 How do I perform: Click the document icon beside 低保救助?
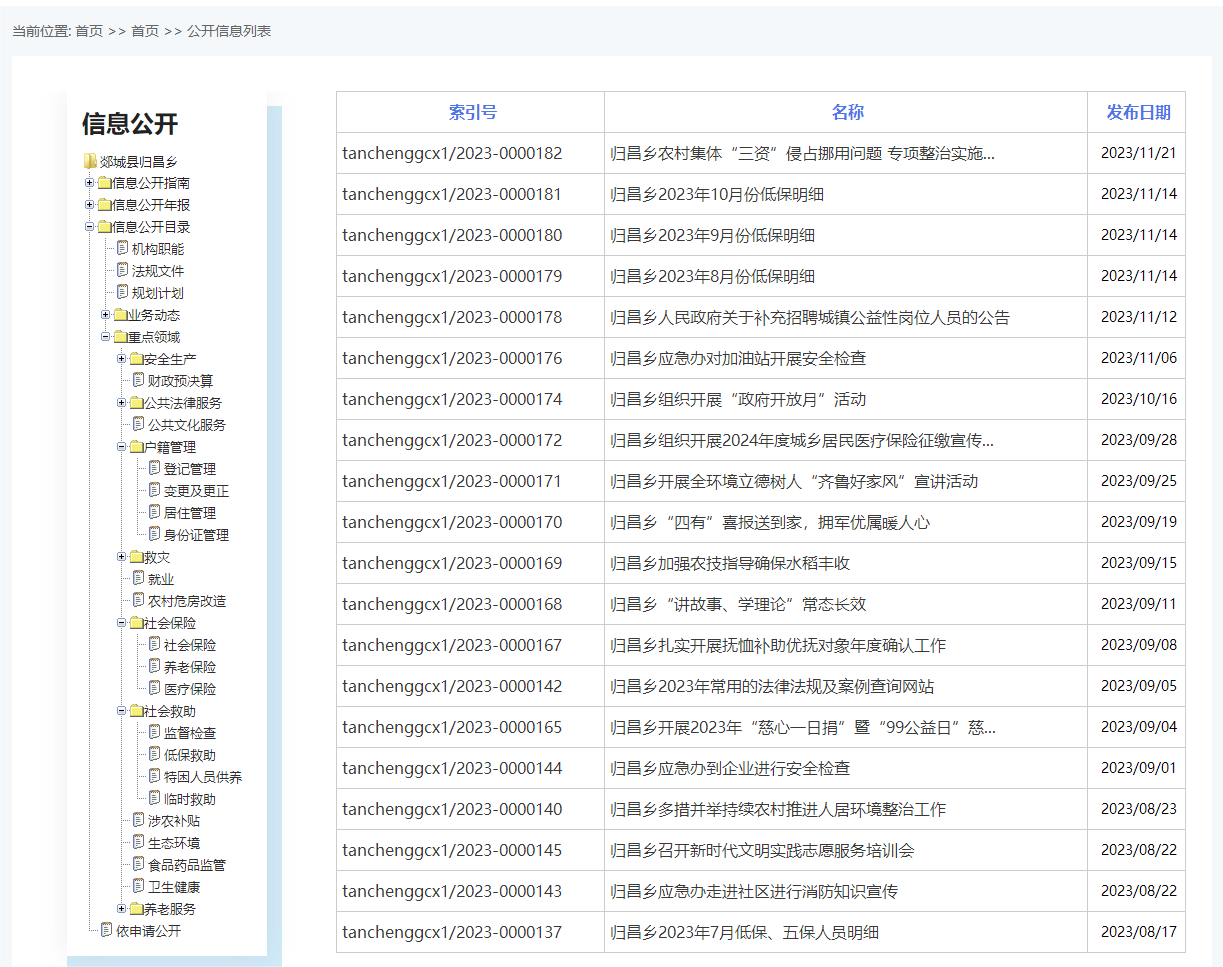tap(154, 754)
